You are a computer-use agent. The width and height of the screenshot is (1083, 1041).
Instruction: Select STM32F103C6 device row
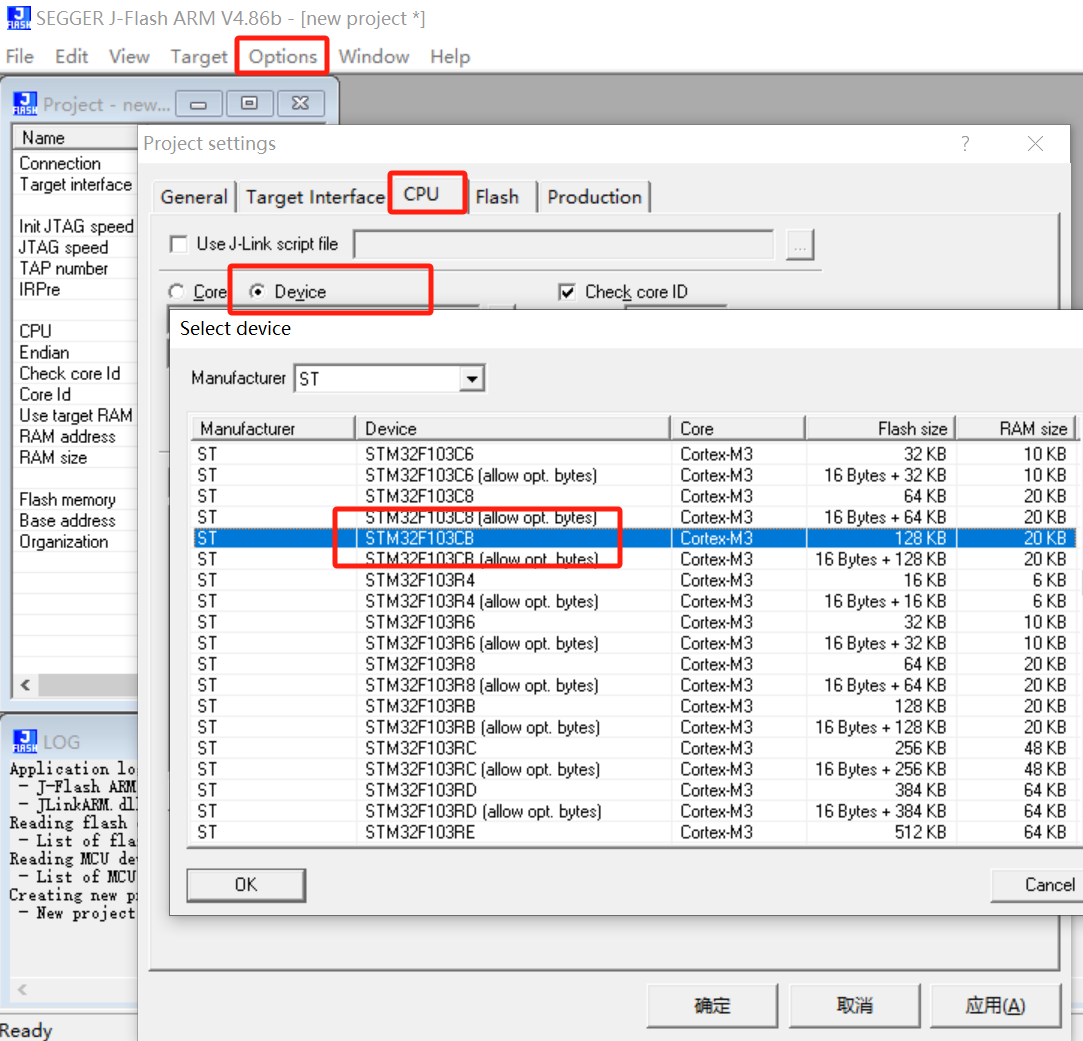pos(633,454)
